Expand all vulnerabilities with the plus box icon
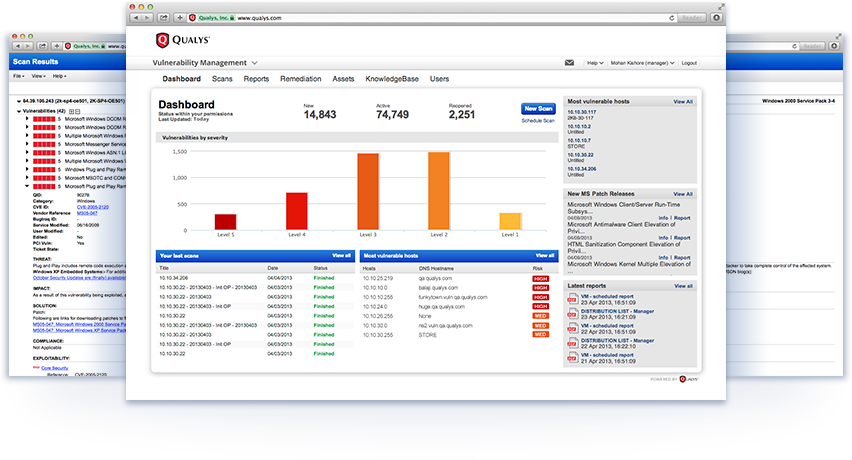 click(x=71, y=111)
